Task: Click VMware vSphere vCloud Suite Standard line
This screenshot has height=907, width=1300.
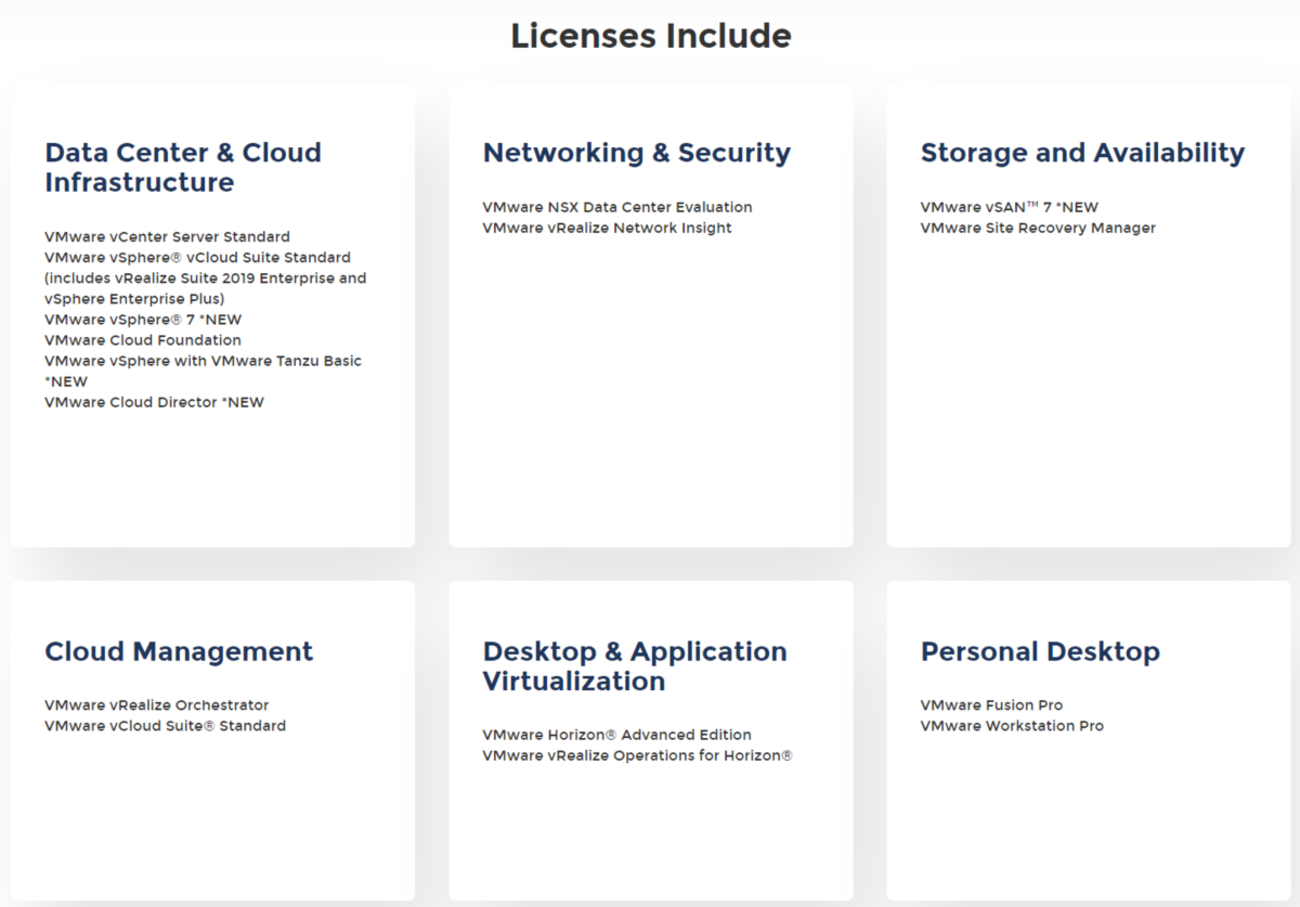Action: [x=197, y=258]
